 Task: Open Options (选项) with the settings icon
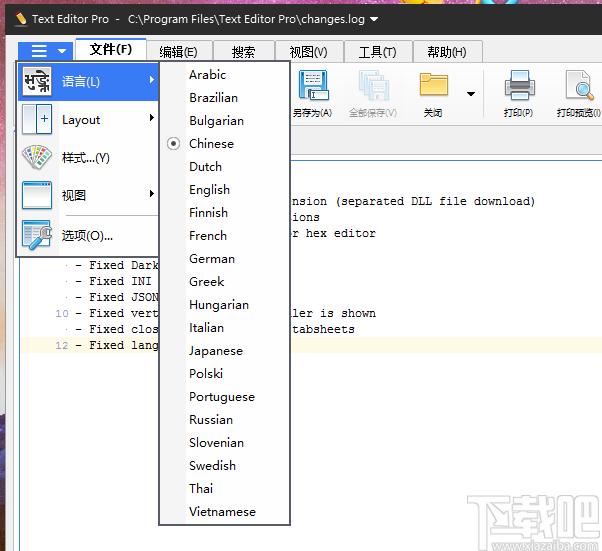(x=37, y=235)
